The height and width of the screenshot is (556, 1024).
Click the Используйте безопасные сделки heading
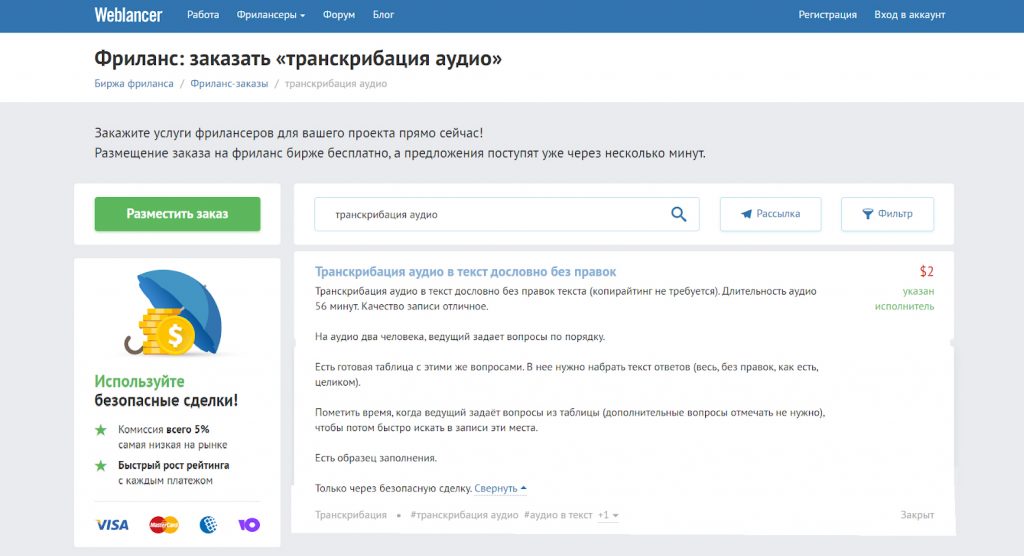(166, 391)
